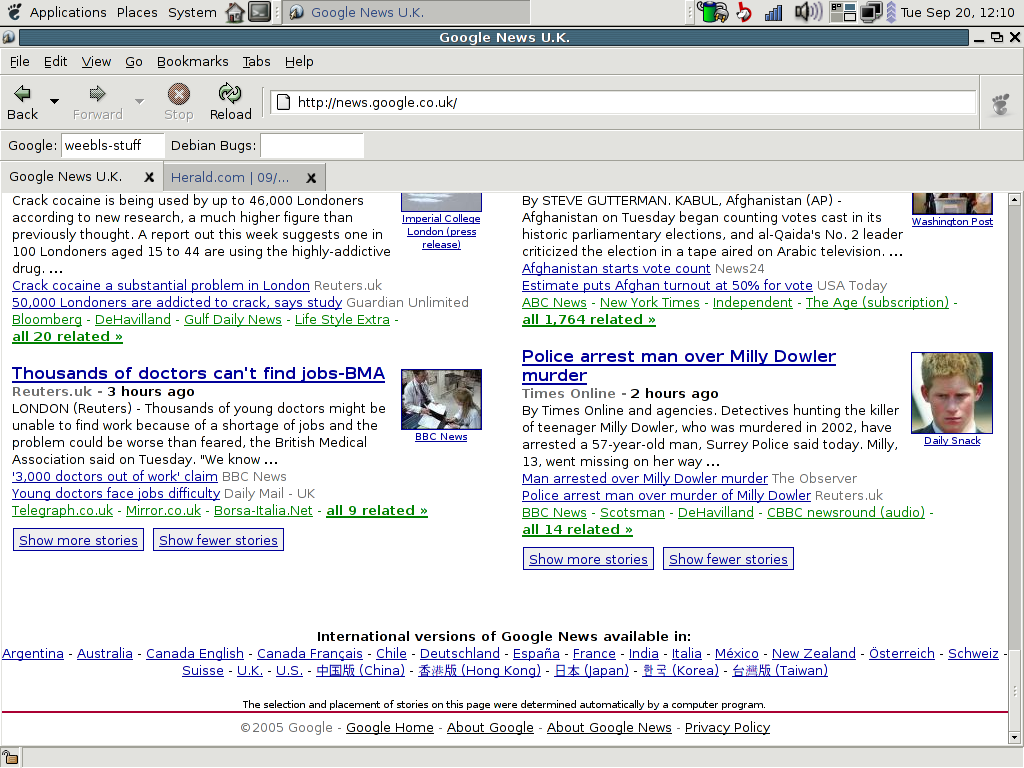Open the Daily Snack photo thumbnail
The width and height of the screenshot is (1024, 768).
[952, 393]
